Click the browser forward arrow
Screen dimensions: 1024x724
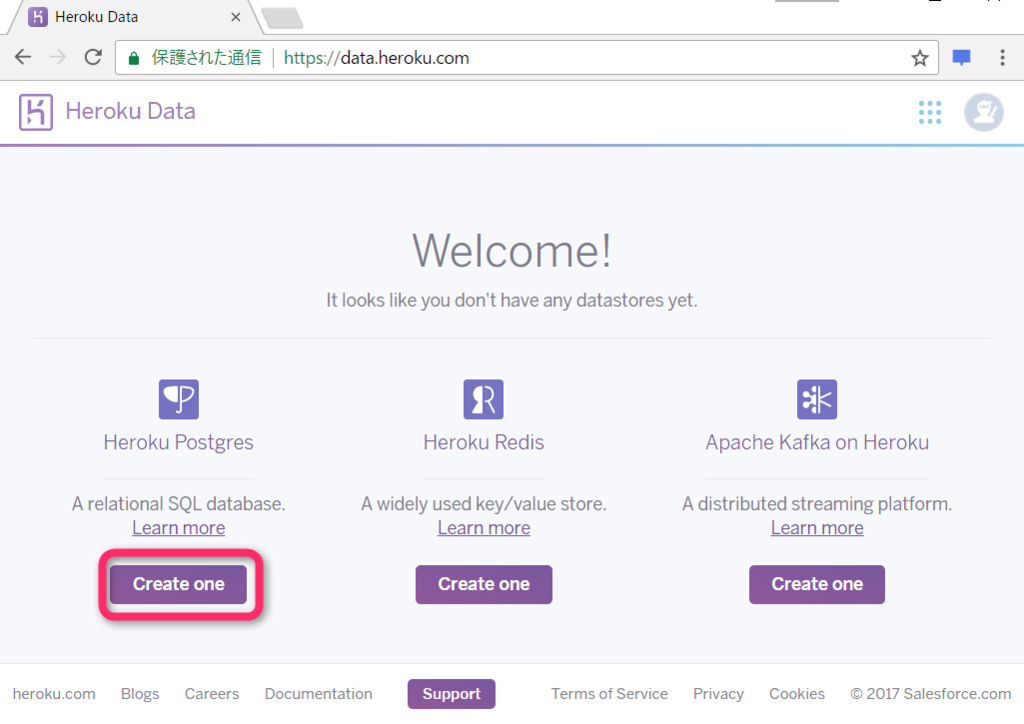coord(58,57)
